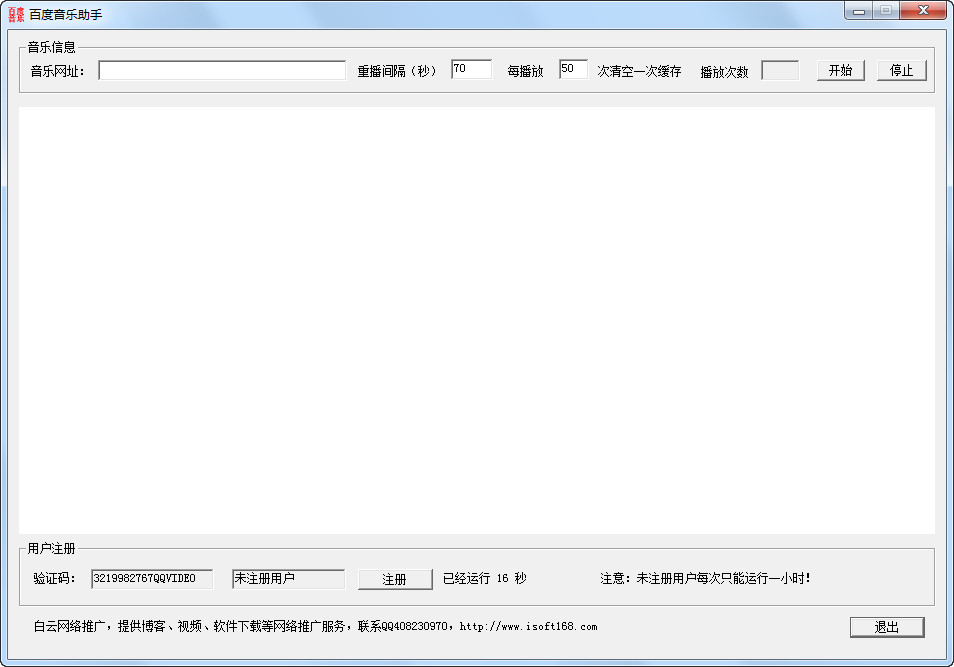Image resolution: width=954 pixels, height=667 pixels.
Task: Click the 音乐网址 input field
Action: [222, 70]
